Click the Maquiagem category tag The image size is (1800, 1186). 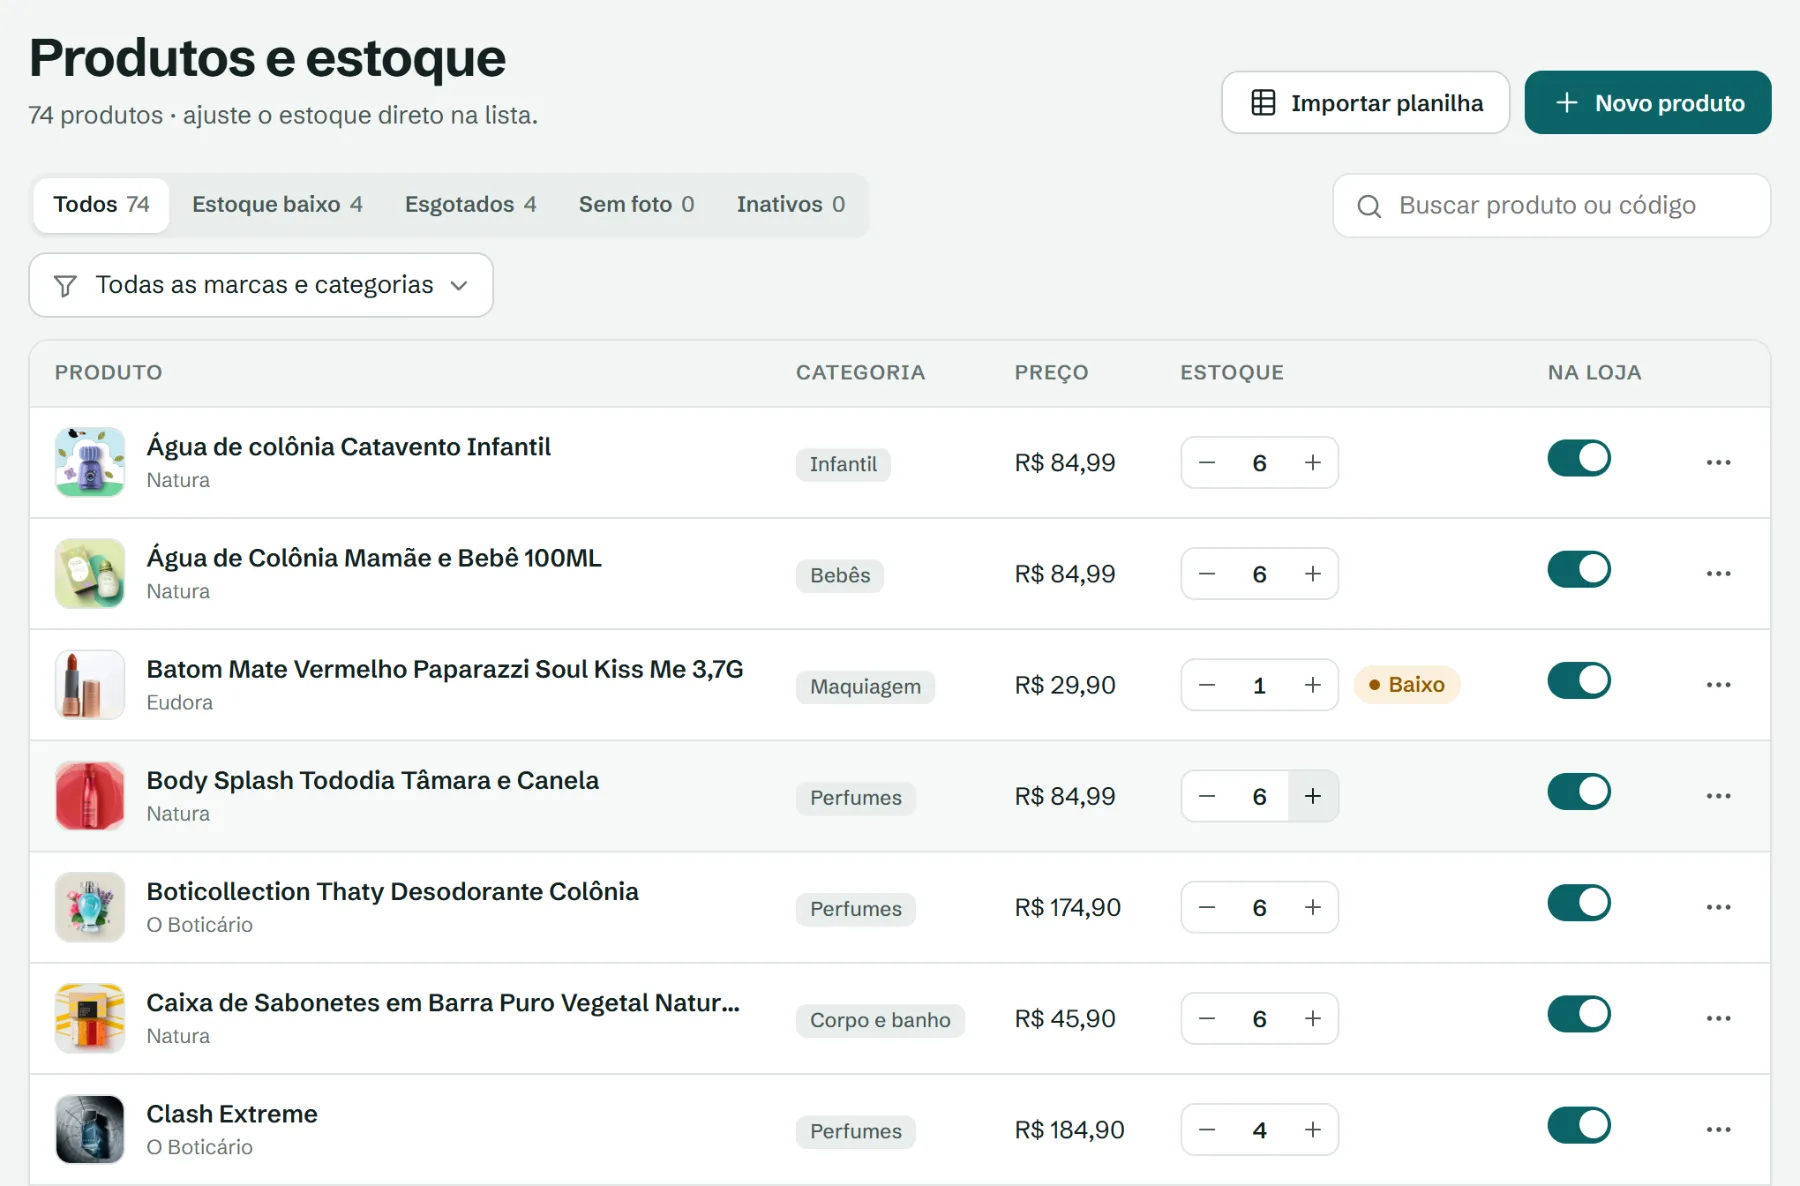pos(865,687)
